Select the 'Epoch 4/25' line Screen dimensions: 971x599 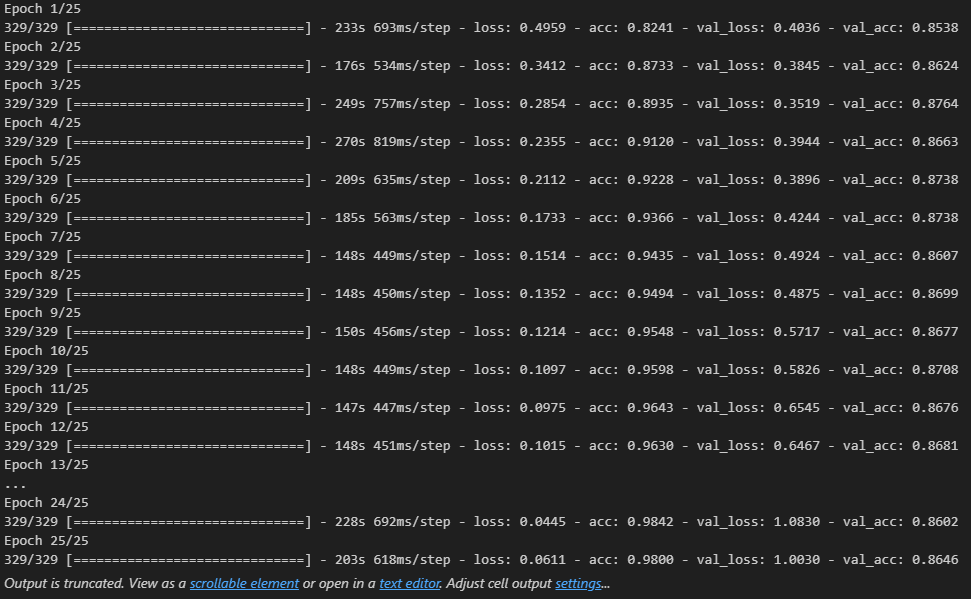(42, 123)
